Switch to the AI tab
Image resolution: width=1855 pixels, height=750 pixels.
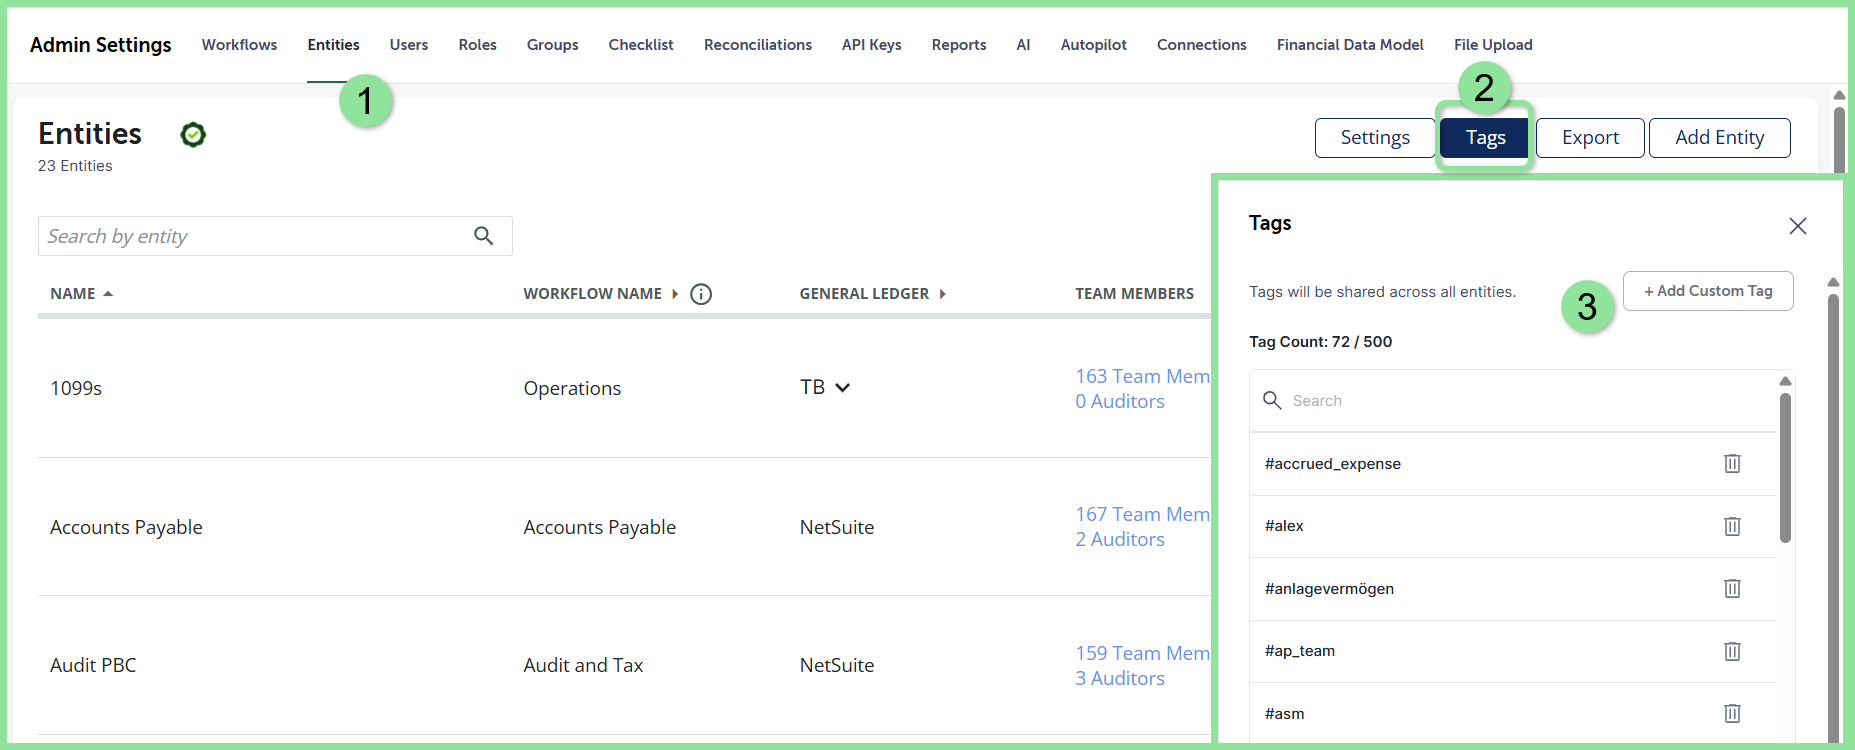coord(1023,45)
